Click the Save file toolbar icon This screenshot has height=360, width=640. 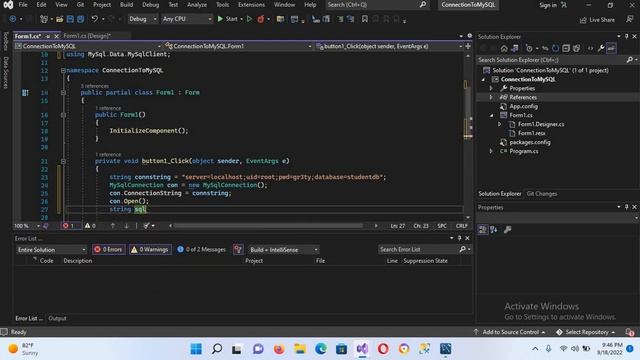70,19
